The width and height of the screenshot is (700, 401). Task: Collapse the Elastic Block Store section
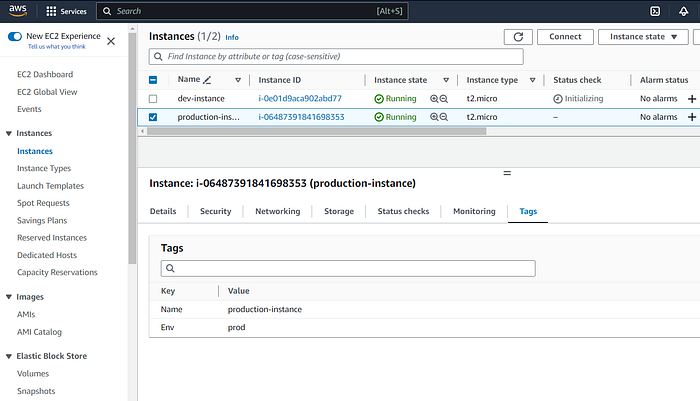[8, 356]
